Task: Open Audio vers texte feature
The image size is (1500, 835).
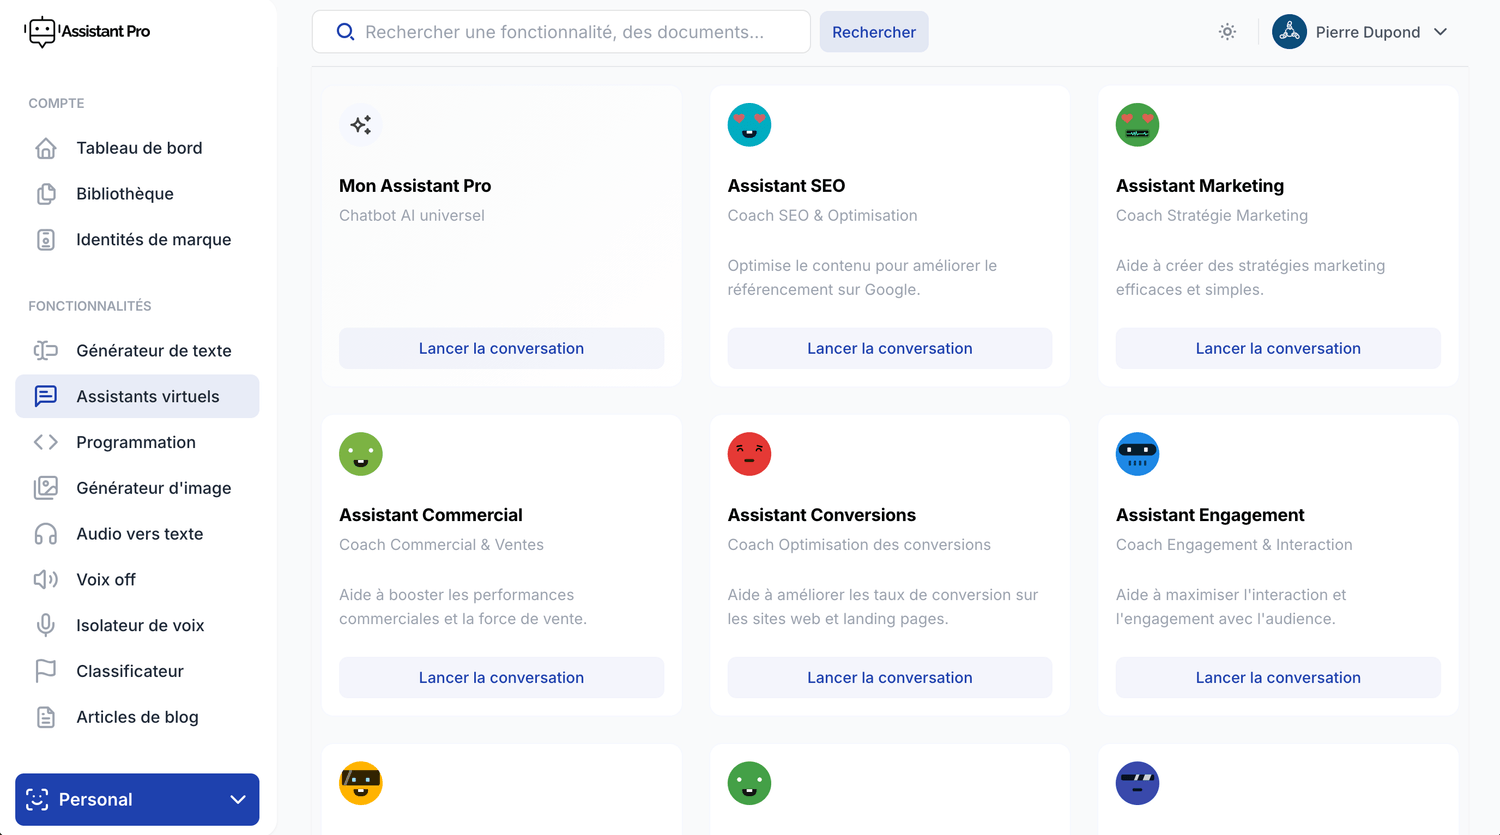Action: click(x=137, y=534)
